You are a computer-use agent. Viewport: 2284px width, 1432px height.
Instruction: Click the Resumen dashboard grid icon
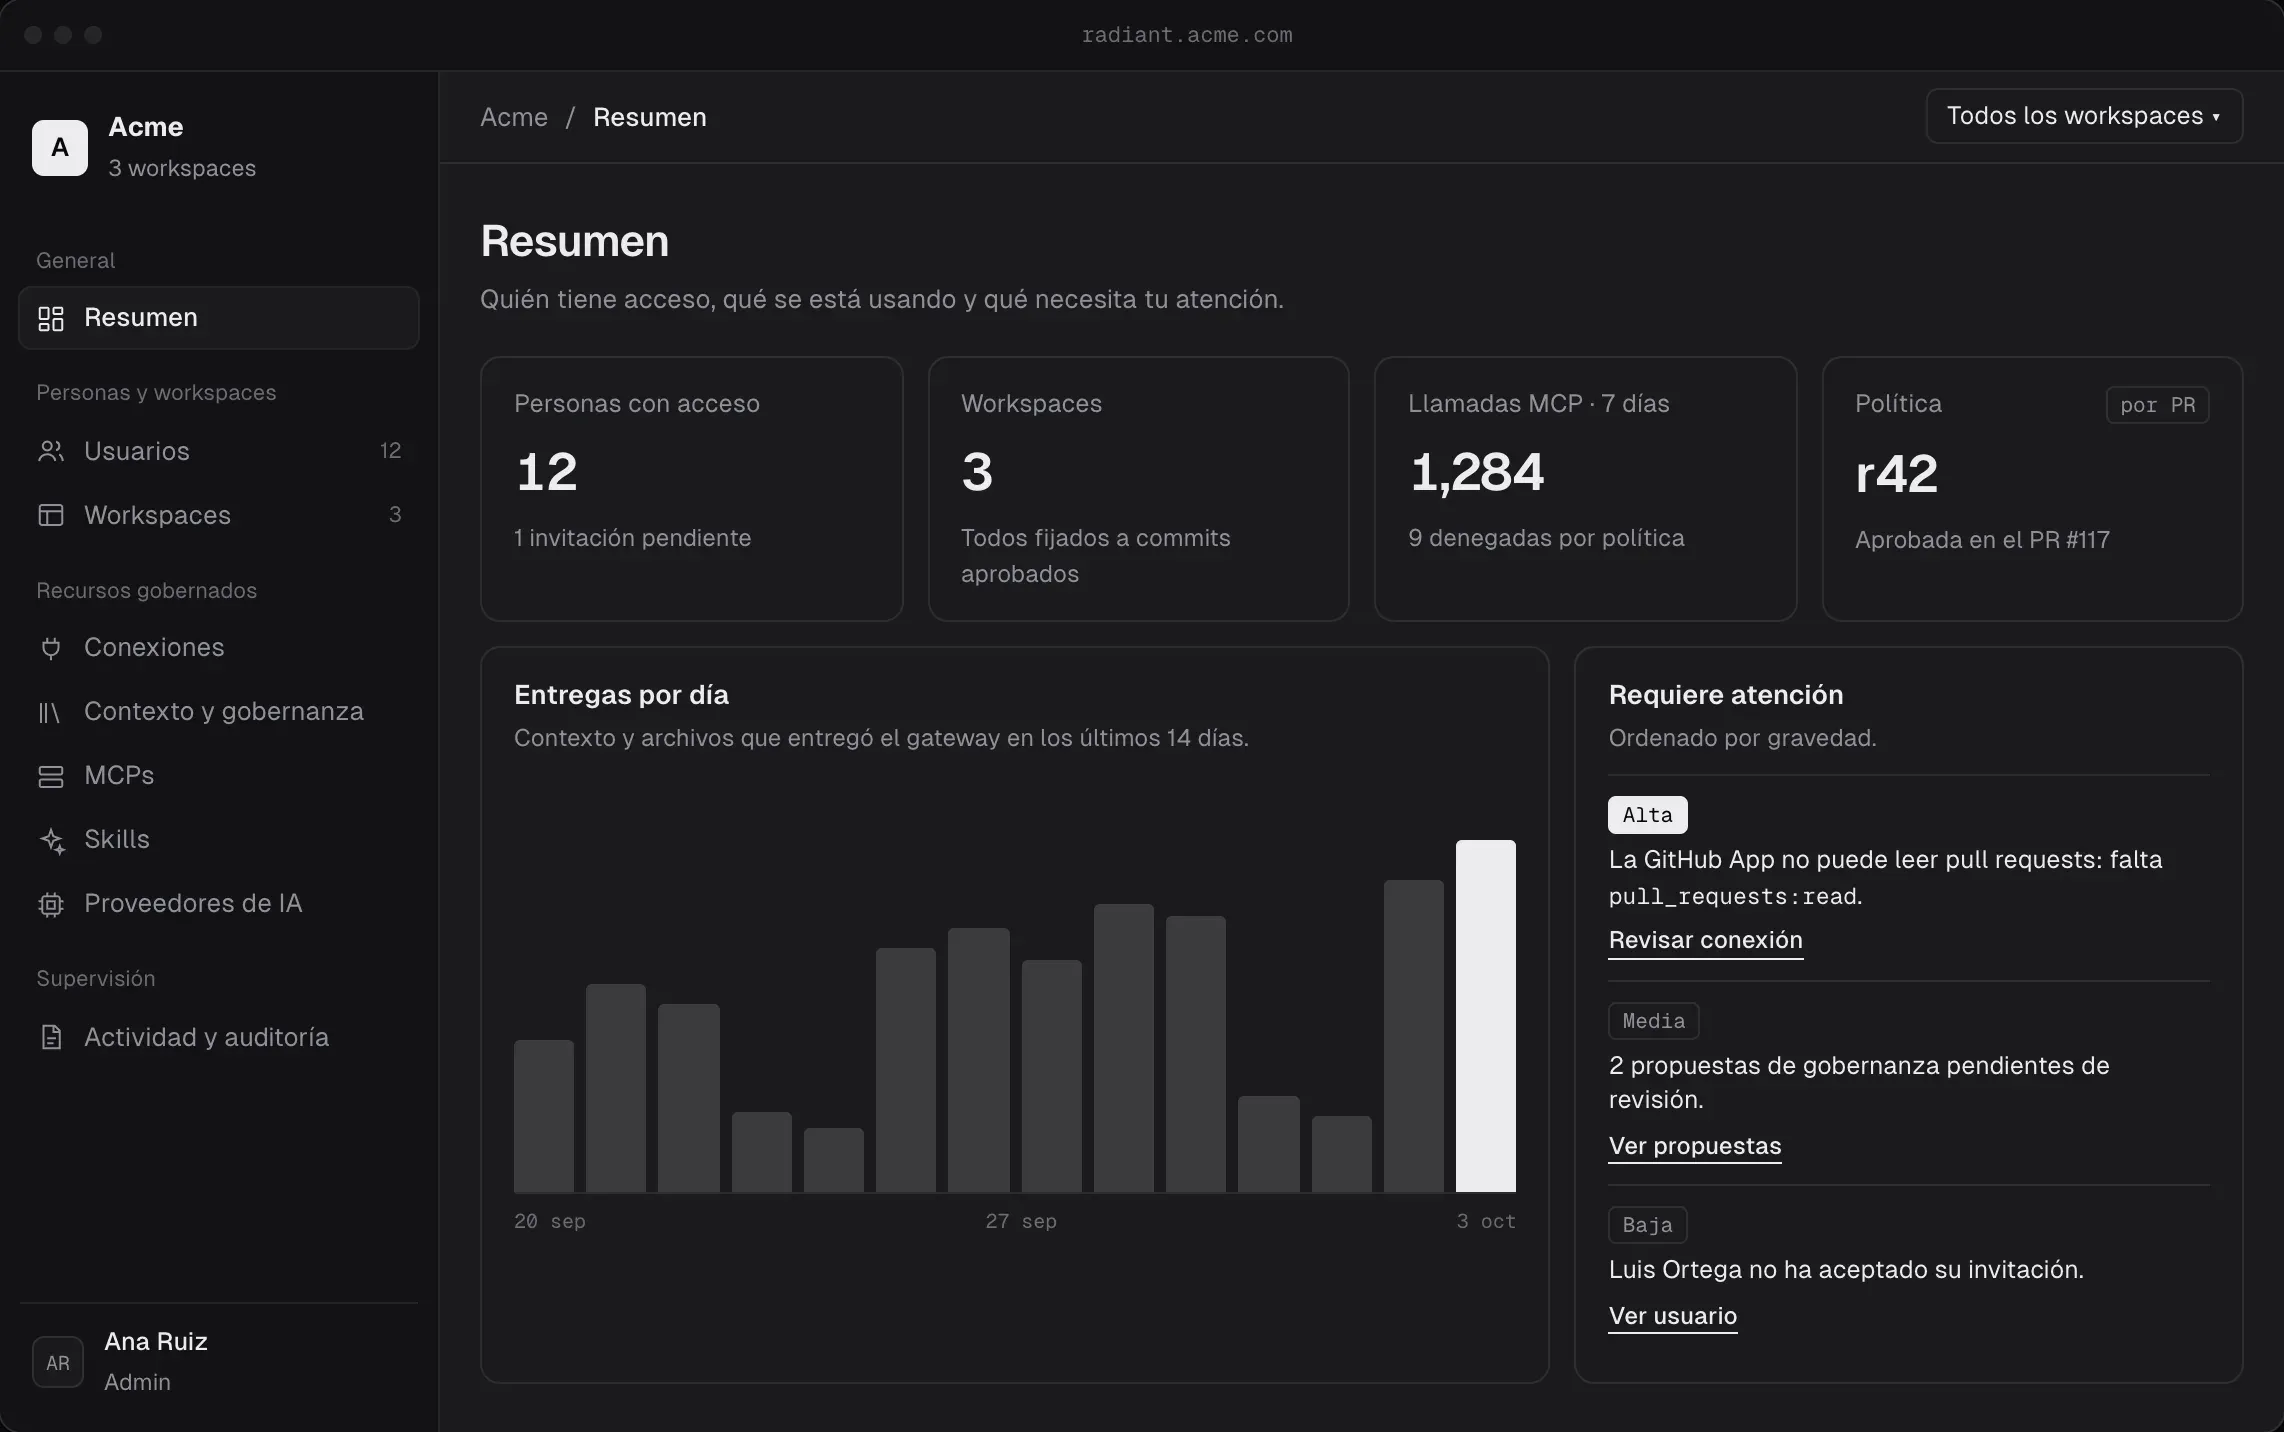(x=51, y=318)
